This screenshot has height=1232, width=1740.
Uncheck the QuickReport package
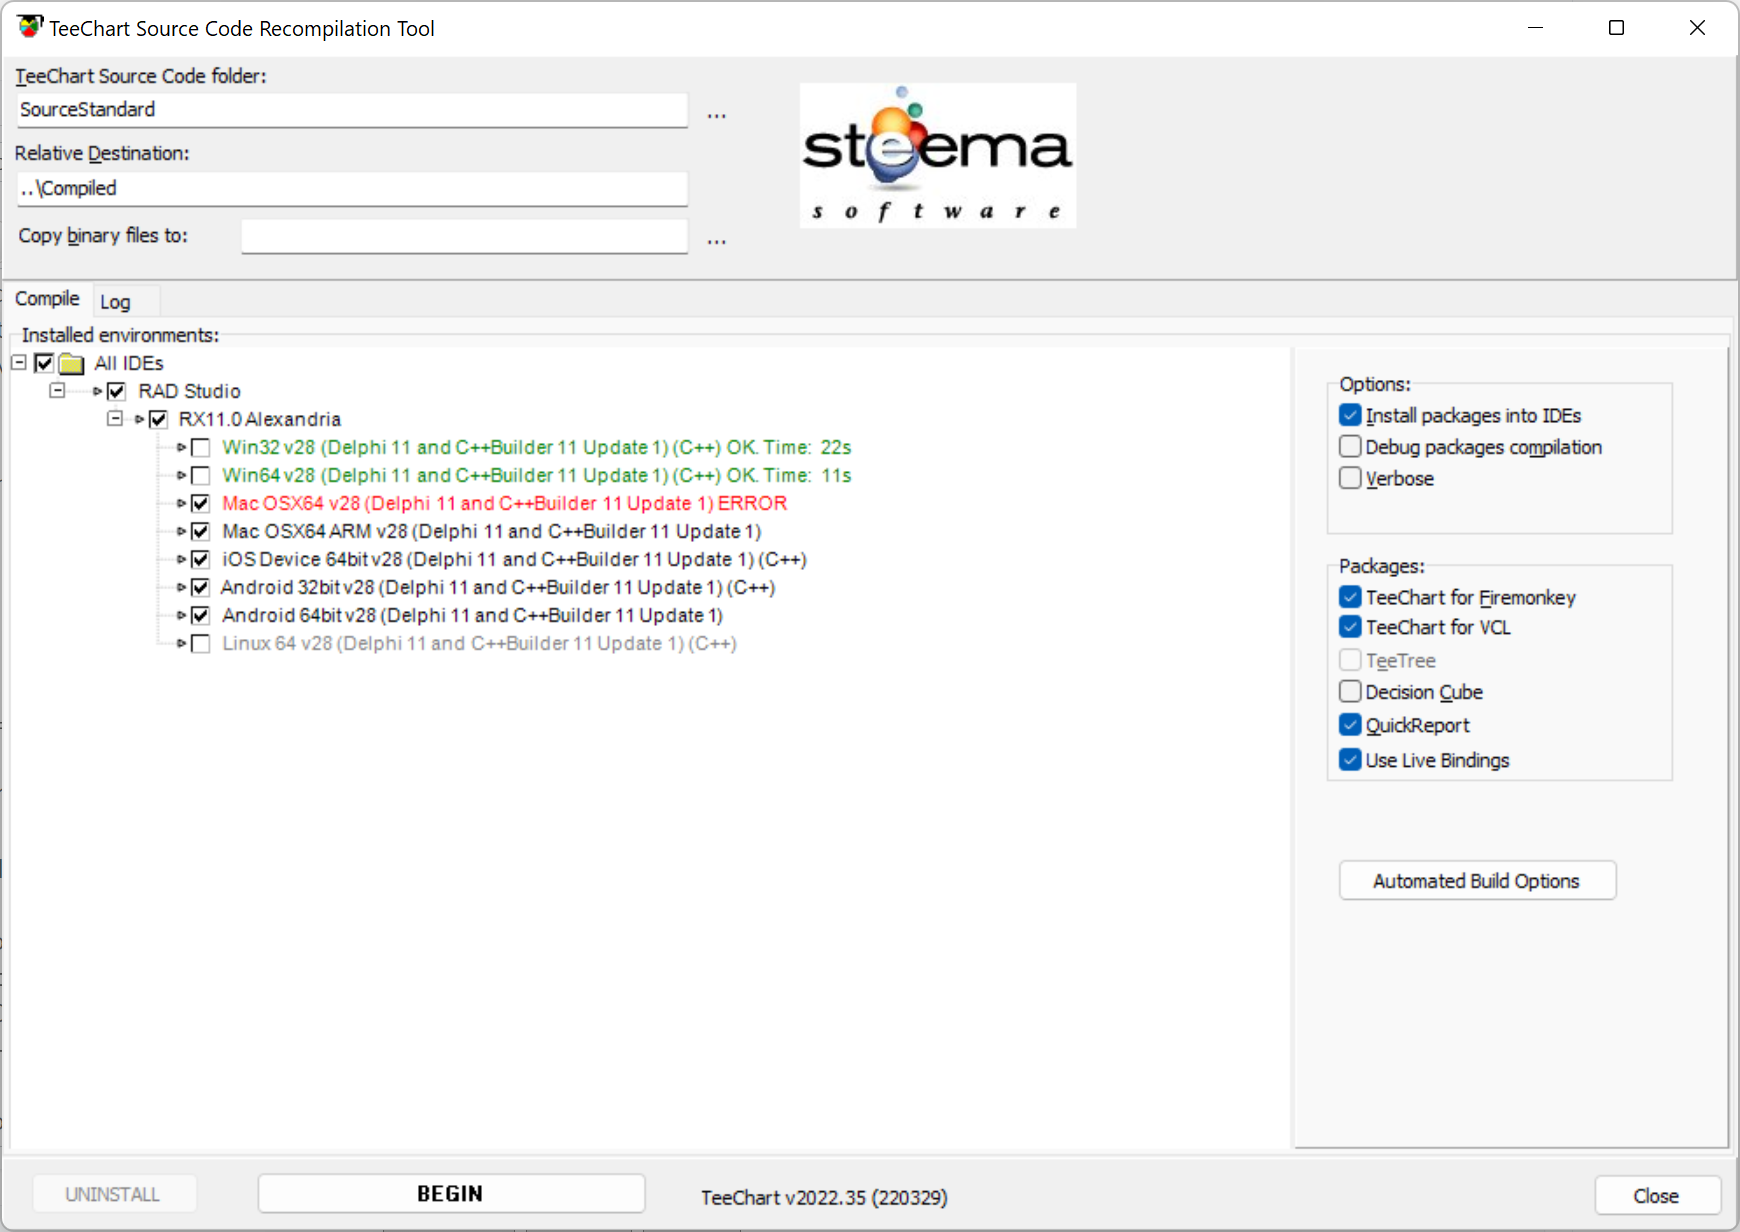coord(1350,725)
